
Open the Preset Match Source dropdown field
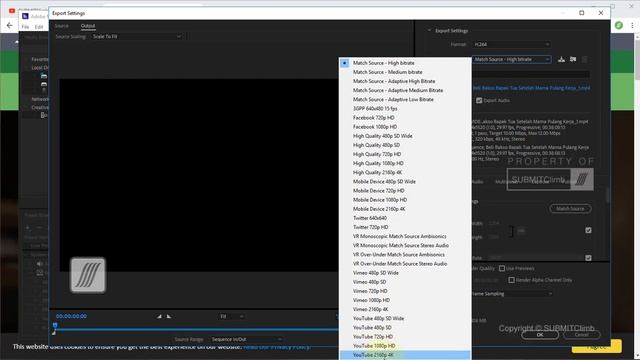pos(511,59)
